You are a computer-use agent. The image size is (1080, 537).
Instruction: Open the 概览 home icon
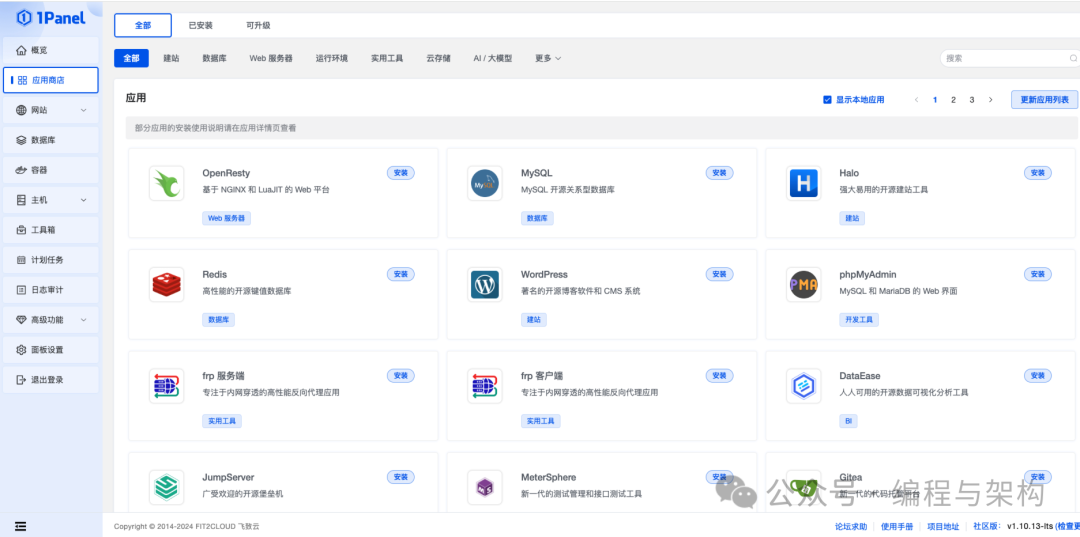coord(21,50)
